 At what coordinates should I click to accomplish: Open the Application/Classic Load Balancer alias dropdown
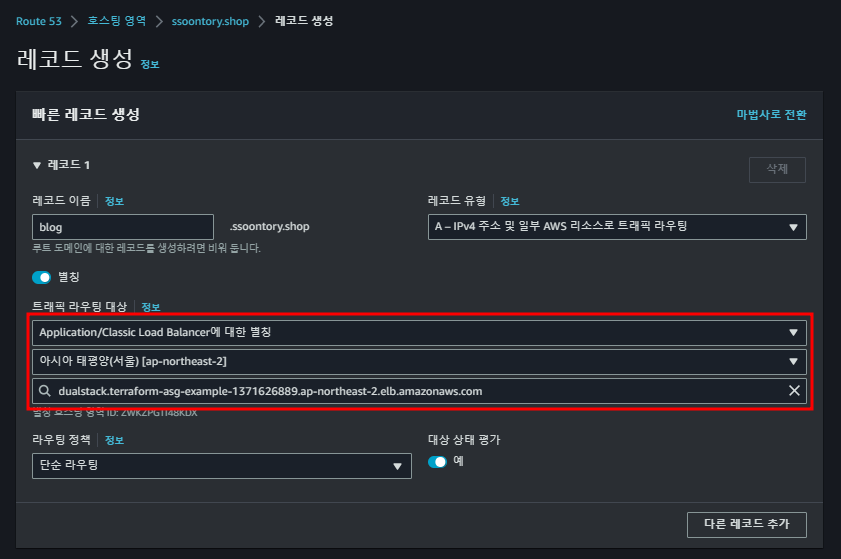419,333
